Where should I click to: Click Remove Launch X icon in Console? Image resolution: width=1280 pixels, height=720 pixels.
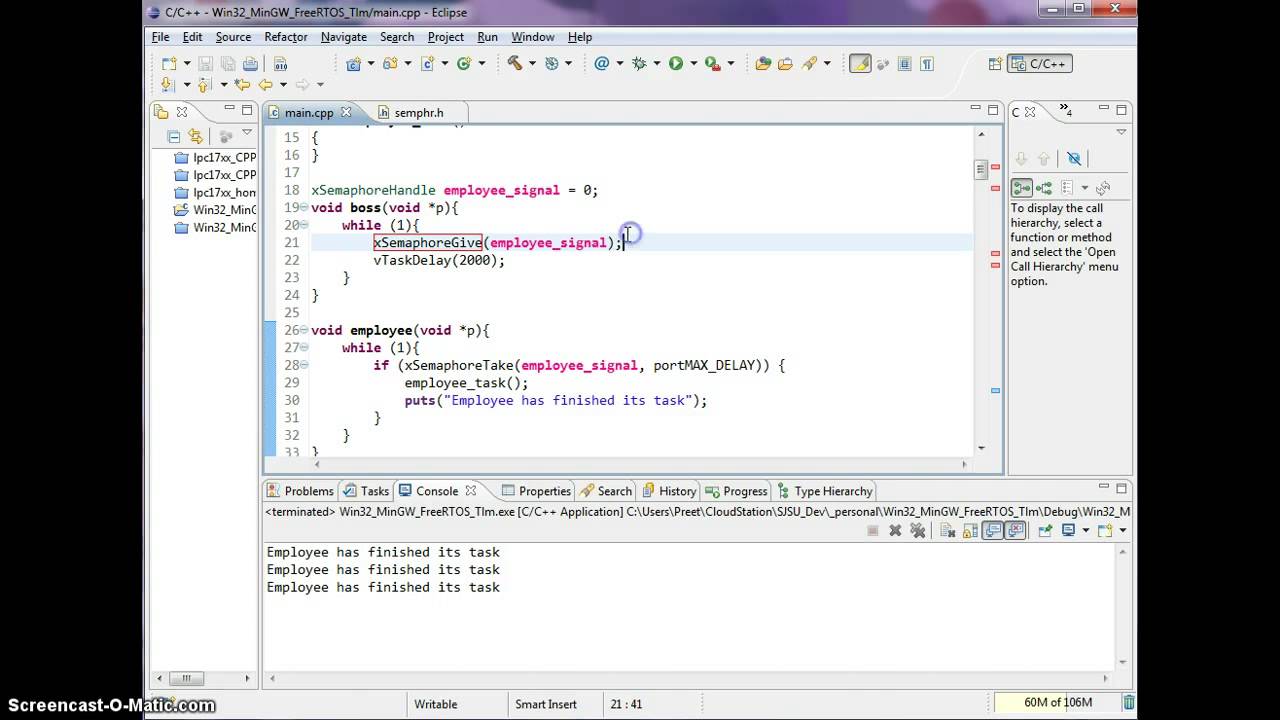click(x=895, y=531)
